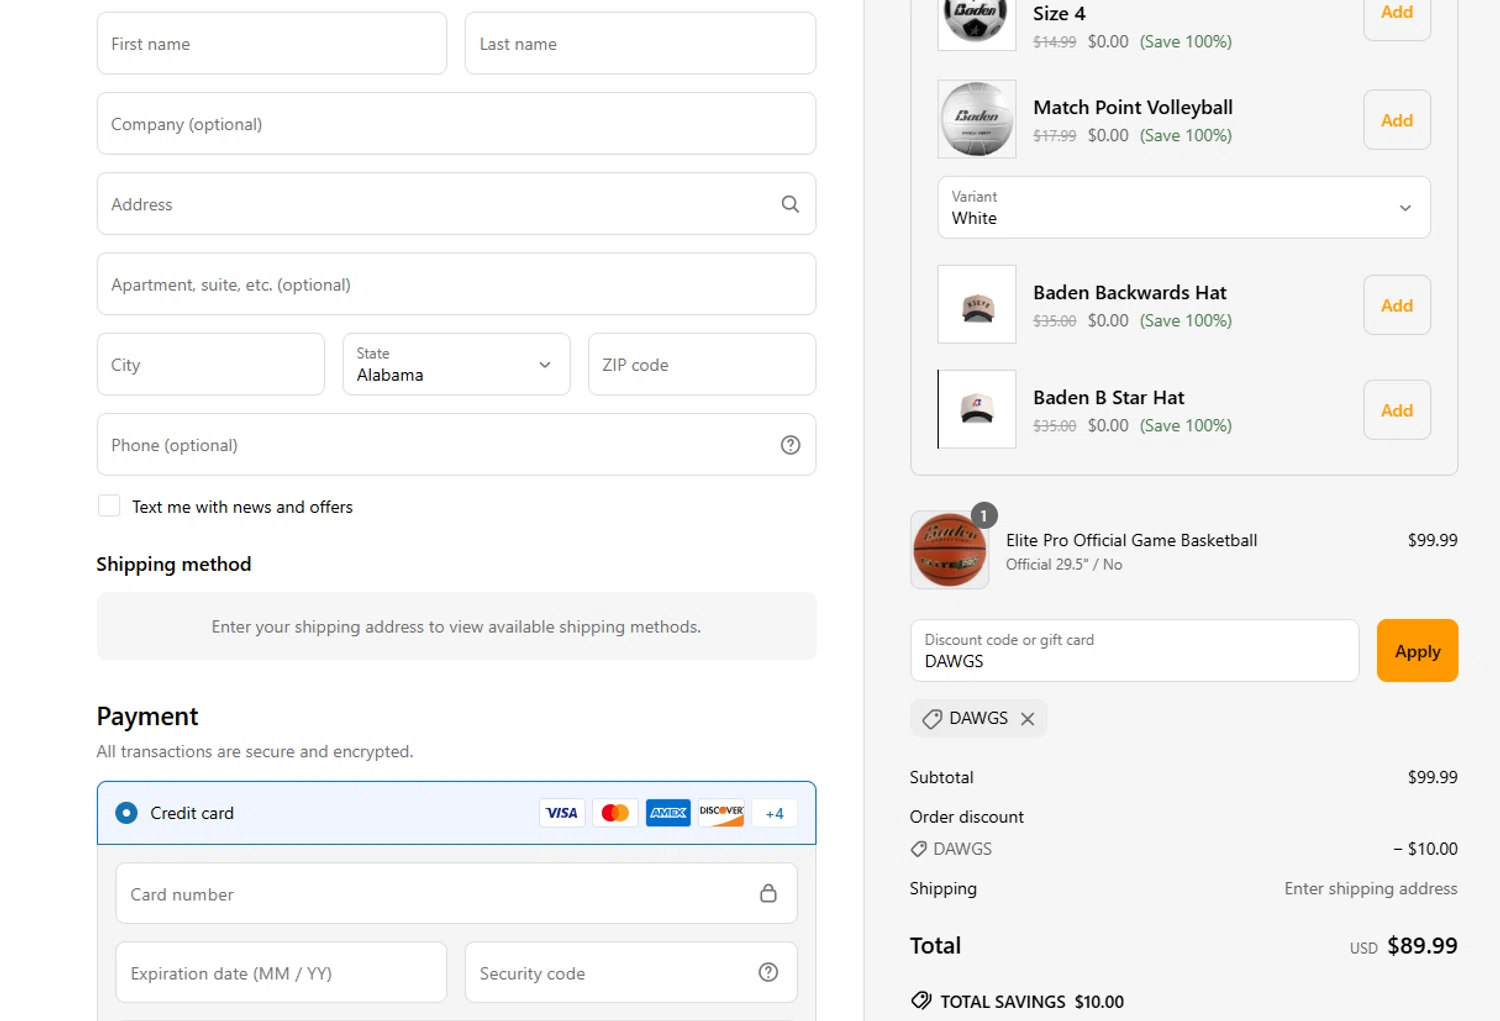Add Match Point Volleyball to order
Image resolution: width=1500 pixels, height=1021 pixels.
pos(1397,120)
